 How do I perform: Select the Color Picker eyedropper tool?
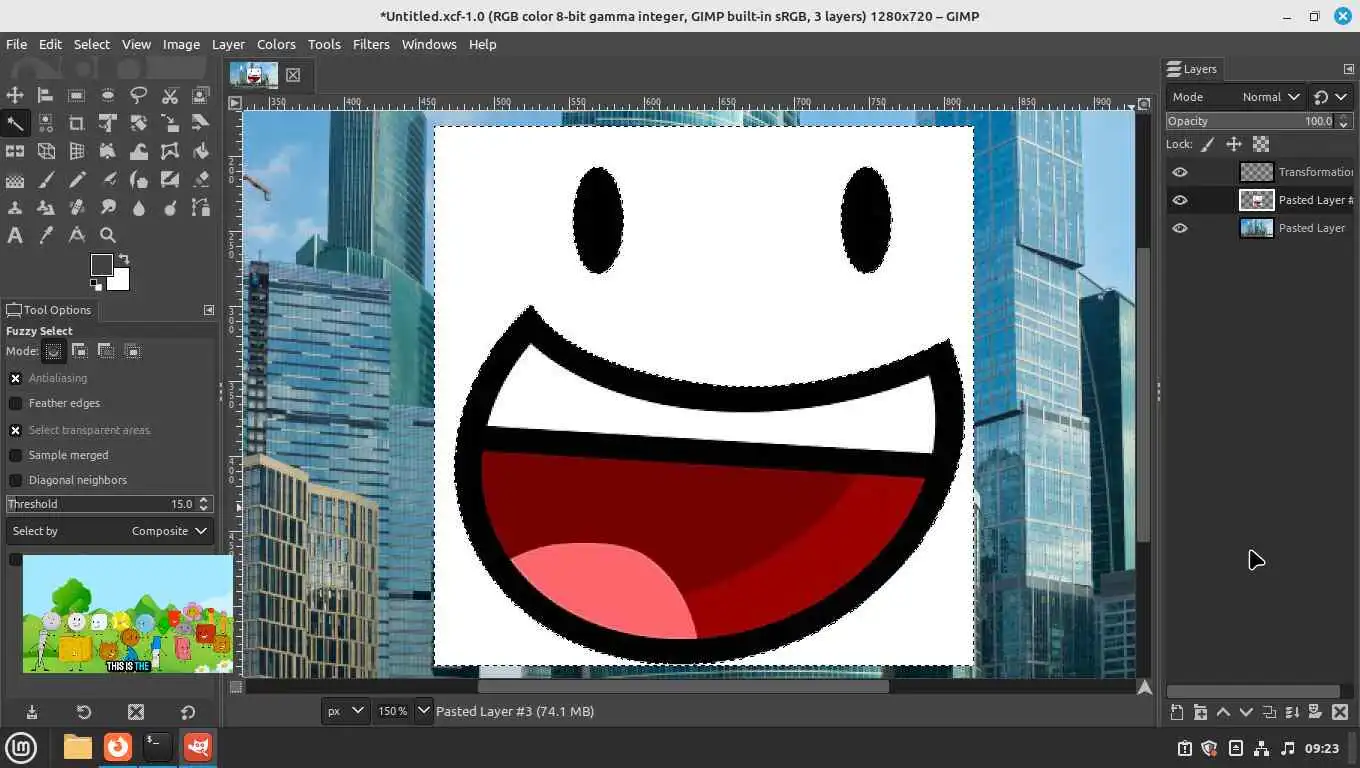click(45, 236)
